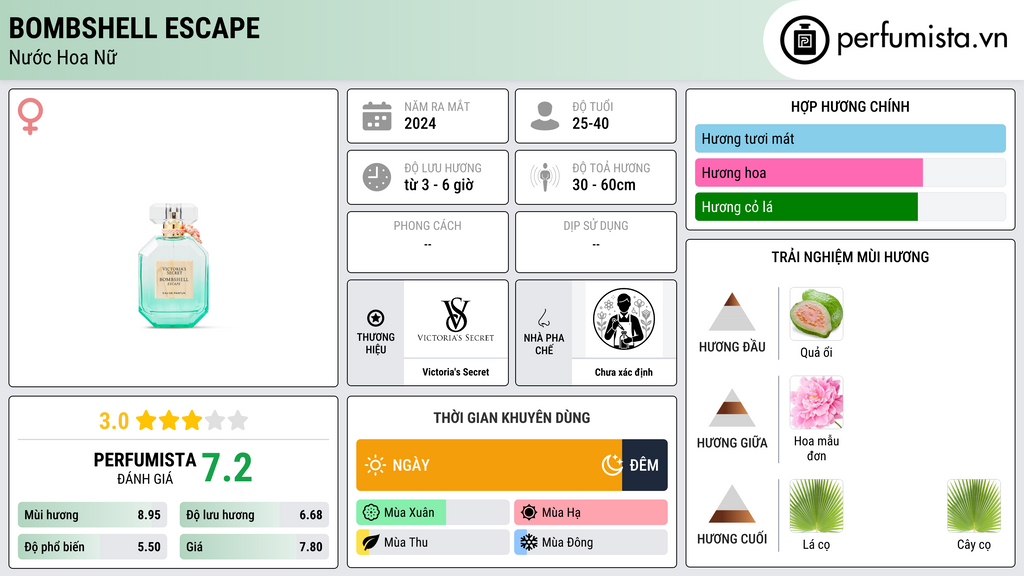The width and height of the screenshot is (1024, 576).
Task: Click the orange Ngày daytime bar
Action: (x=489, y=465)
